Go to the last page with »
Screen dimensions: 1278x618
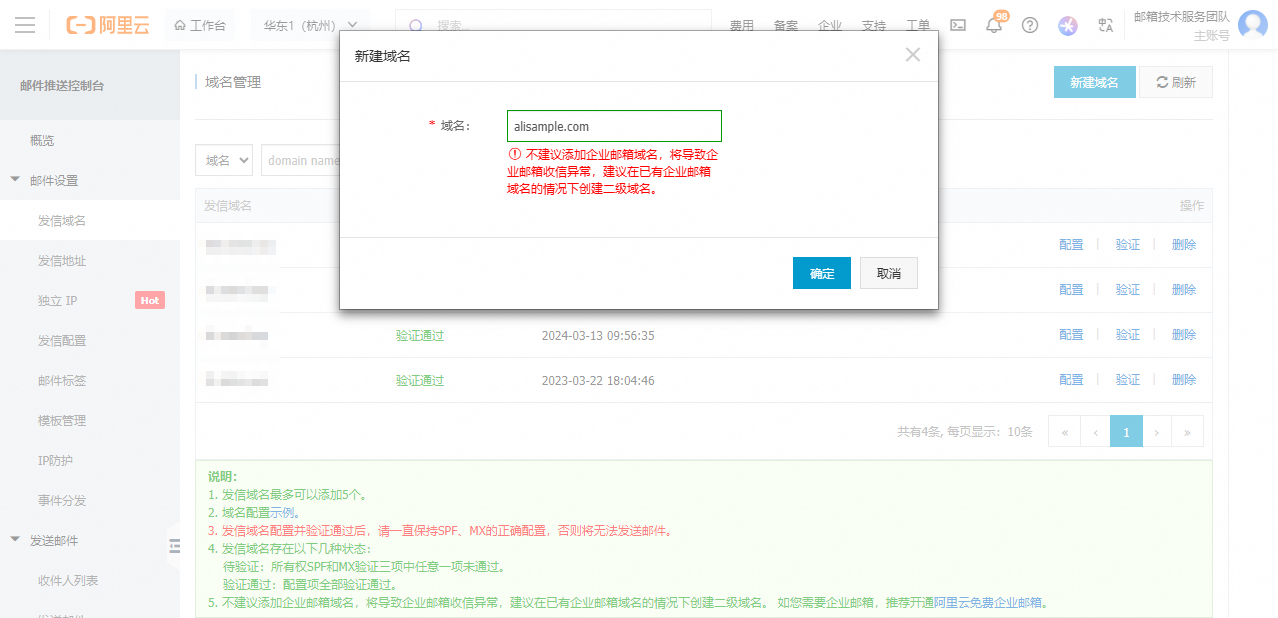click(x=1188, y=432)
